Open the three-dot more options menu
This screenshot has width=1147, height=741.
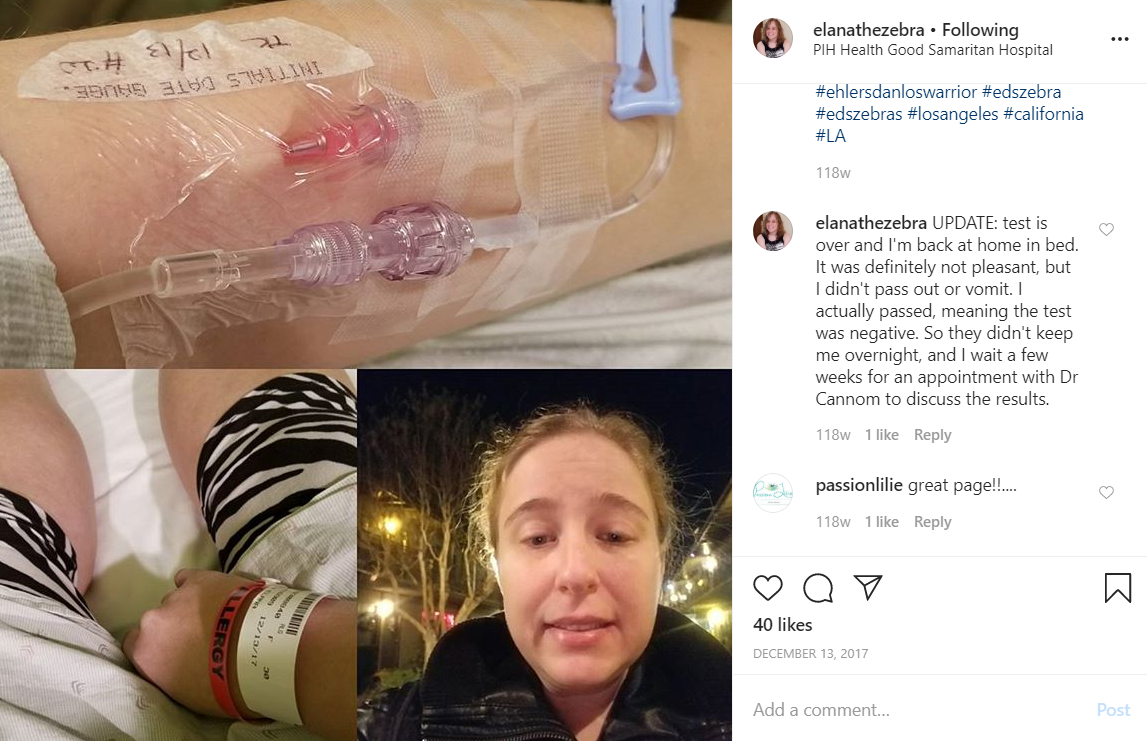[x=1119, y=39]
